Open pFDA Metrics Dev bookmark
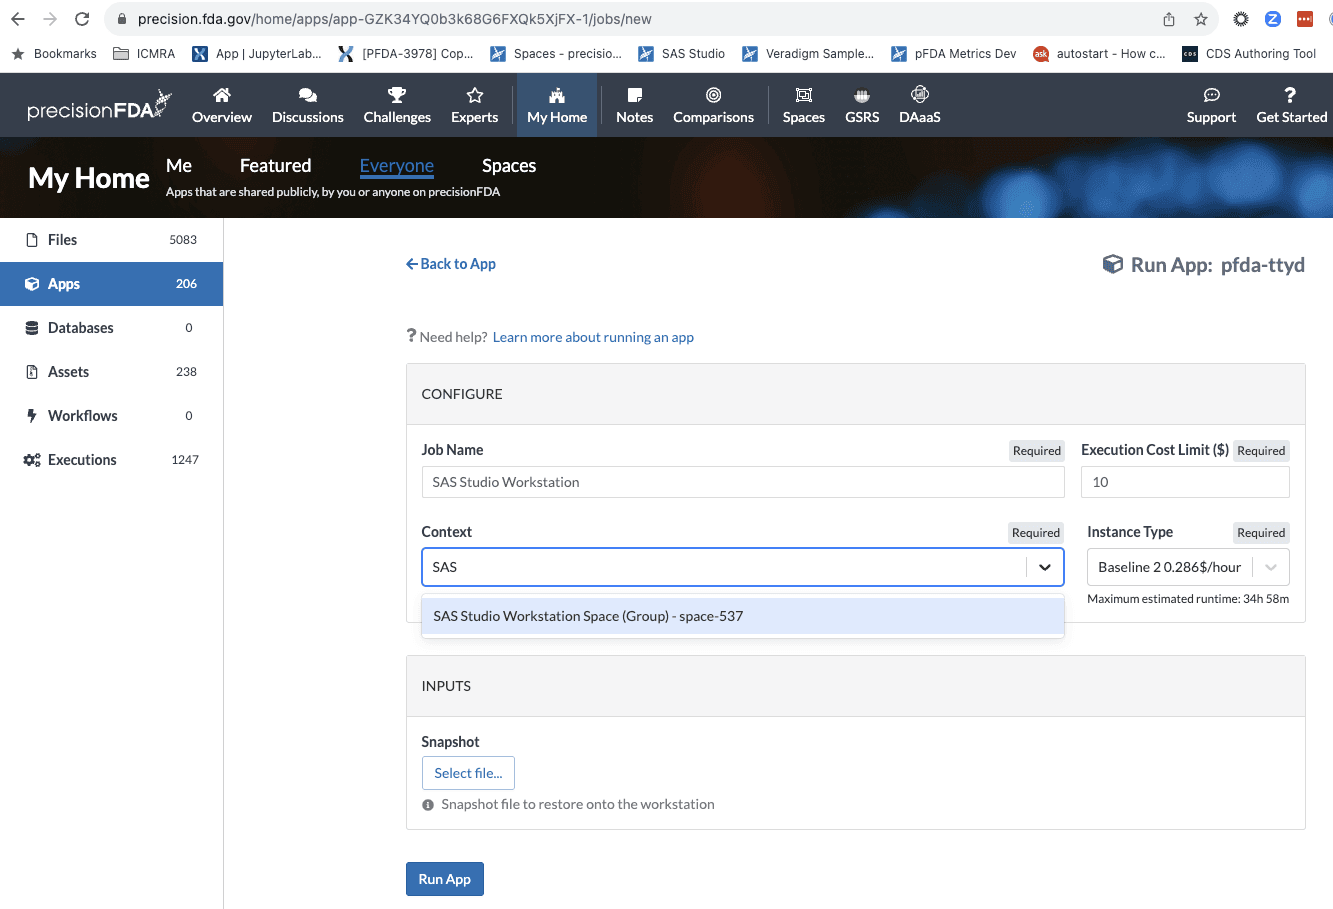This screenshot has height=909, width=1333. pos(953,54)
